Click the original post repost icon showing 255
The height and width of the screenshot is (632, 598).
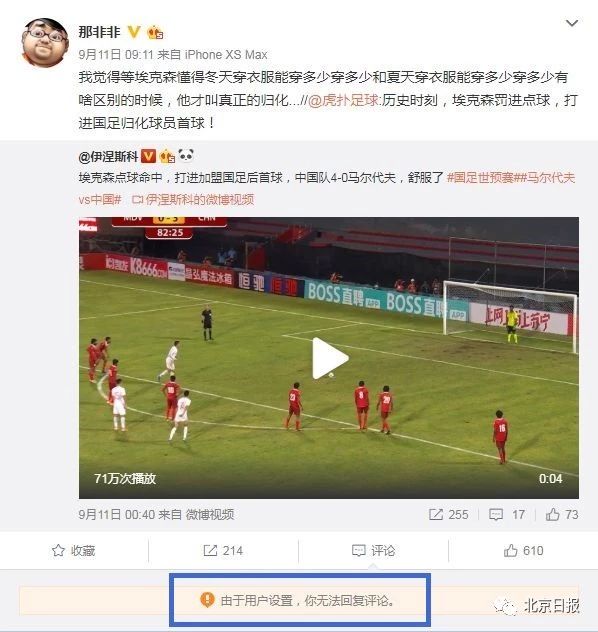448,514
